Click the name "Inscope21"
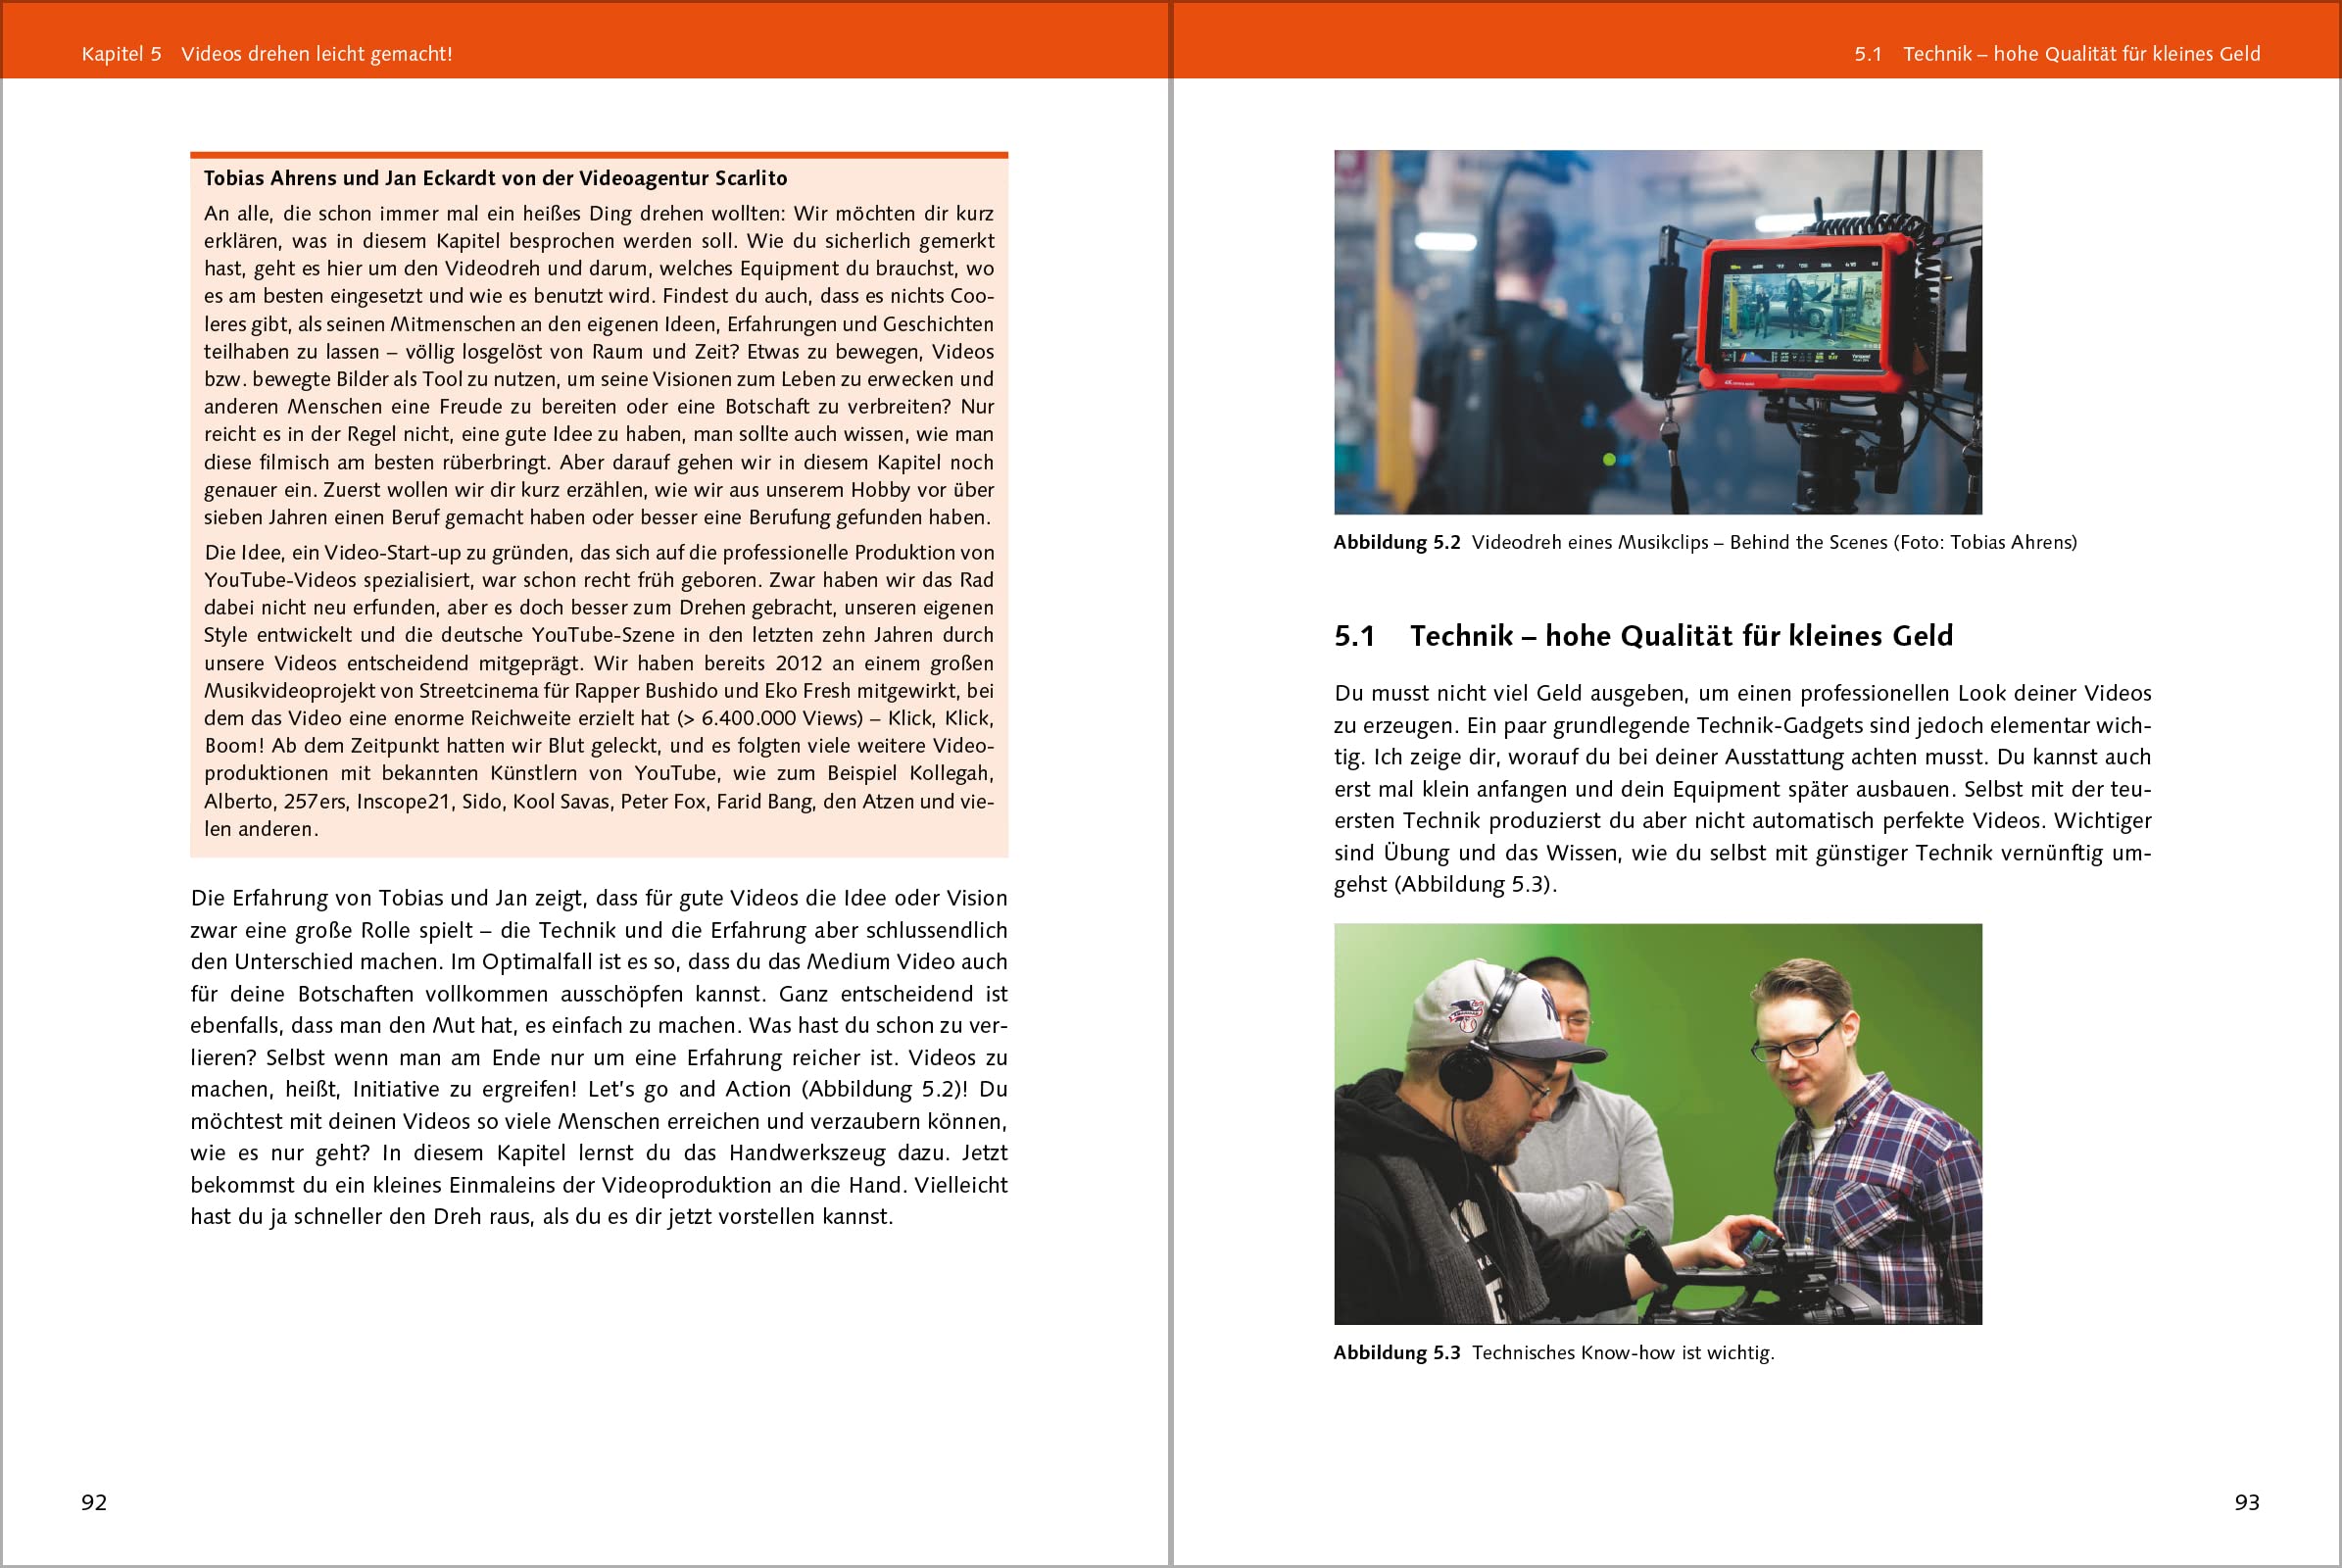This screenshot has width=2342, height=1568. tap(404, 801)
